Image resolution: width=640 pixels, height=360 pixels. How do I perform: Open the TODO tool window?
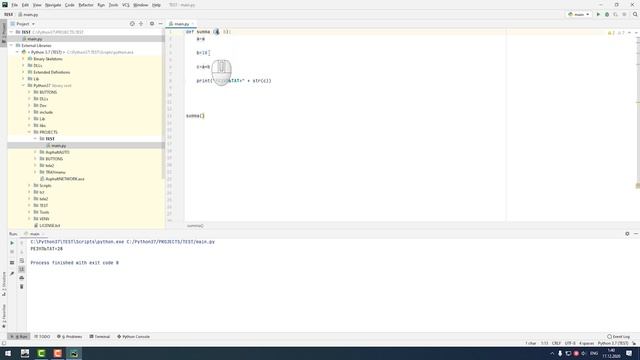tap(42, 337)
